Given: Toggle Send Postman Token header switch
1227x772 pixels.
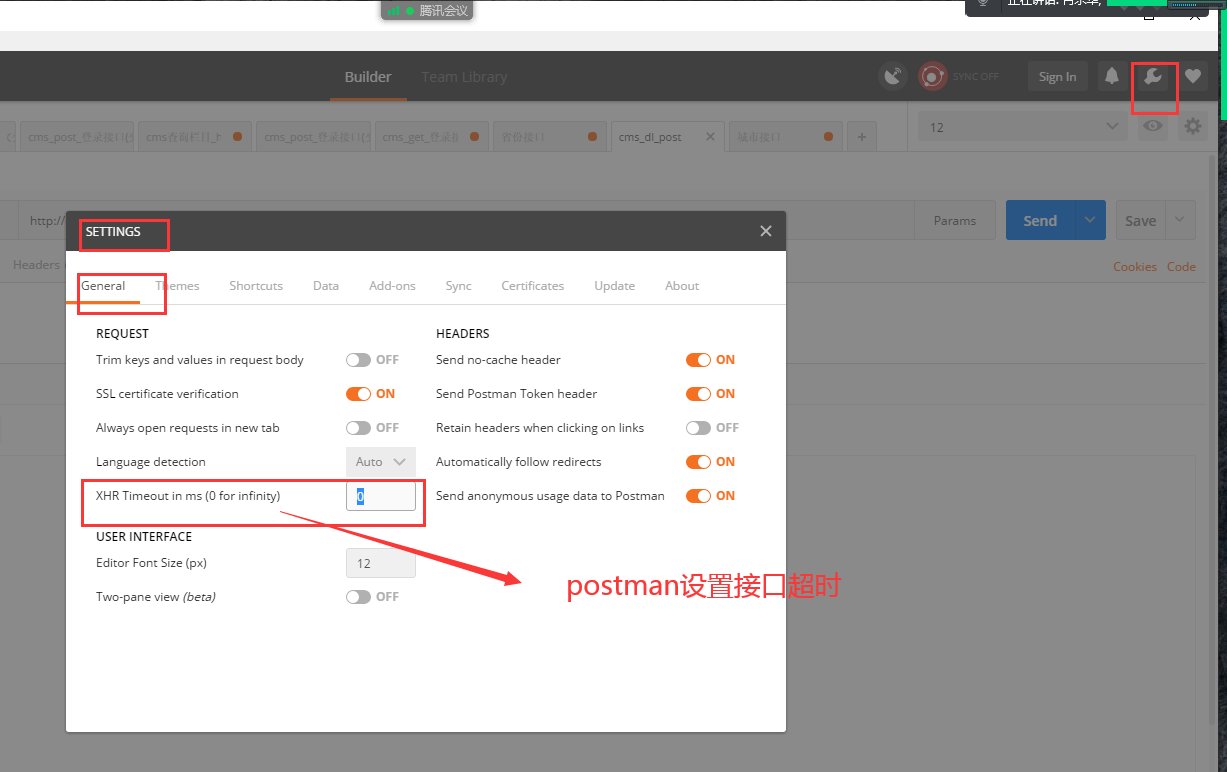Looking at the screenshot, I should click(698, 394).
